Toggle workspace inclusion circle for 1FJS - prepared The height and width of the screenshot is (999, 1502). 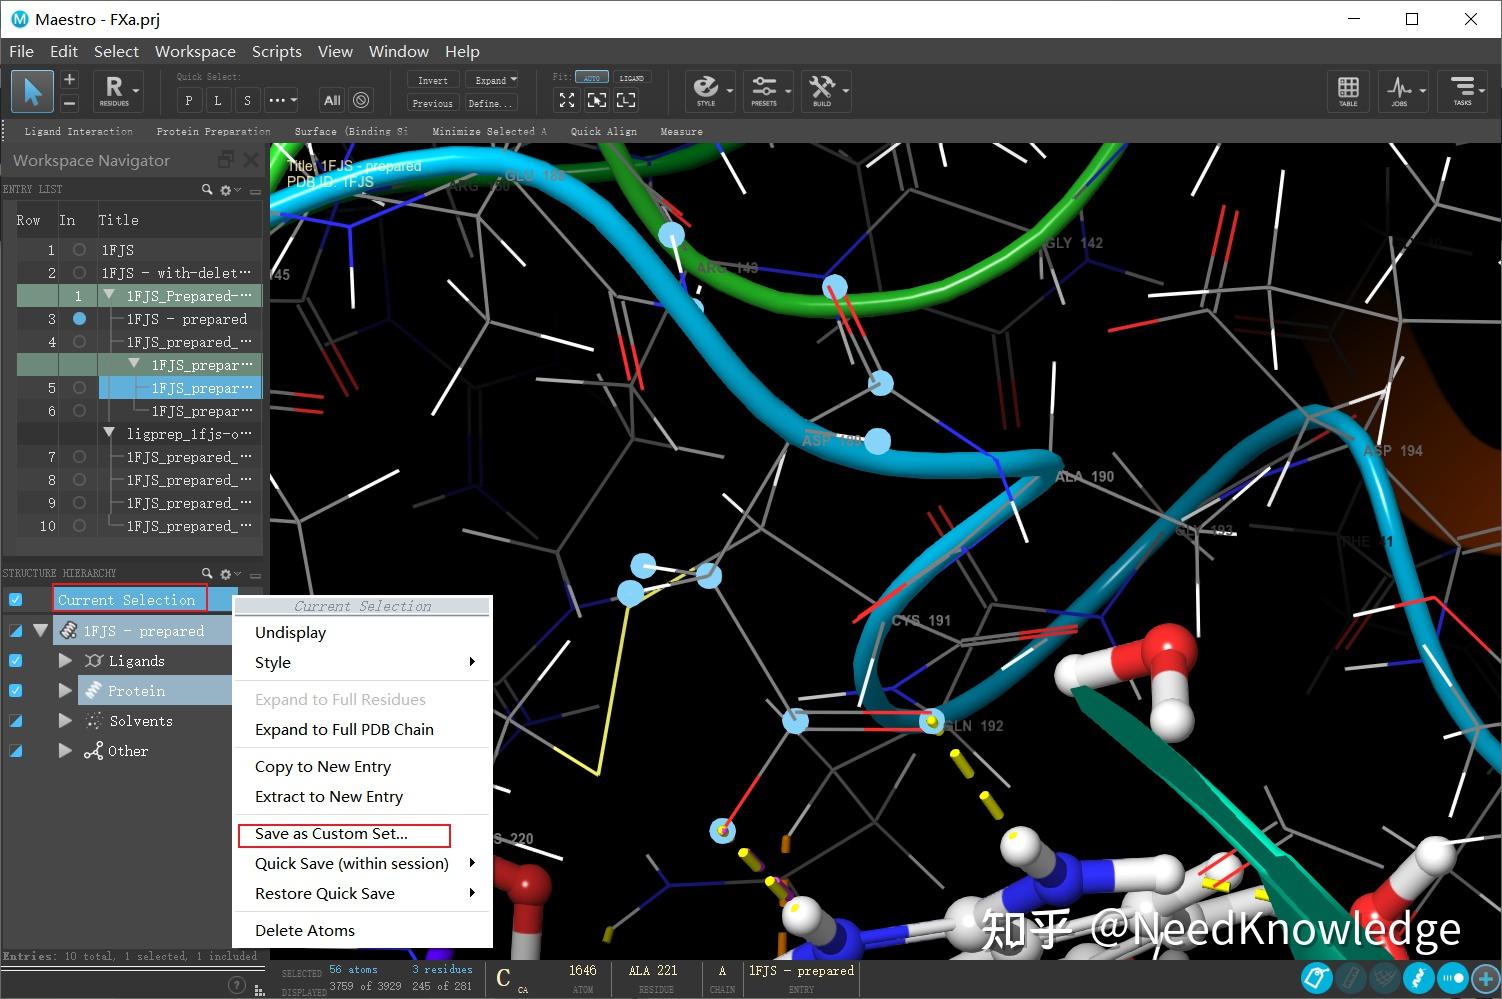pyautogui.click(x=79, y=319)
